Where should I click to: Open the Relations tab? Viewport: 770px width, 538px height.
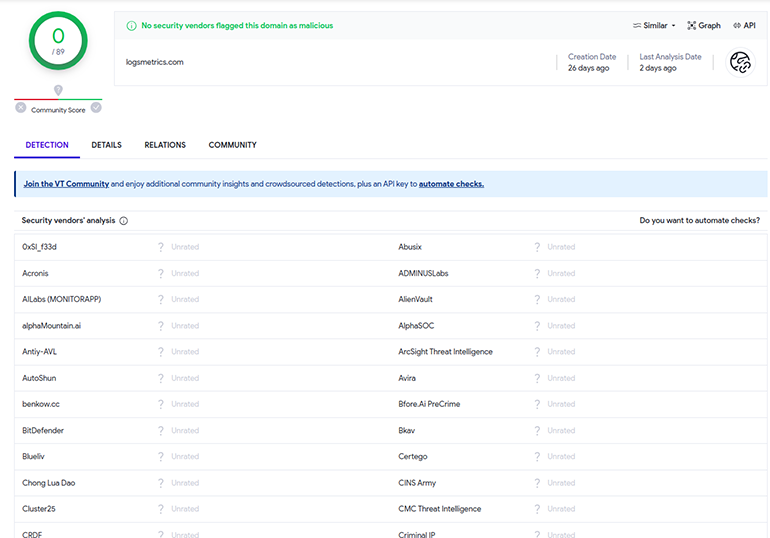(x=165, y=145)
